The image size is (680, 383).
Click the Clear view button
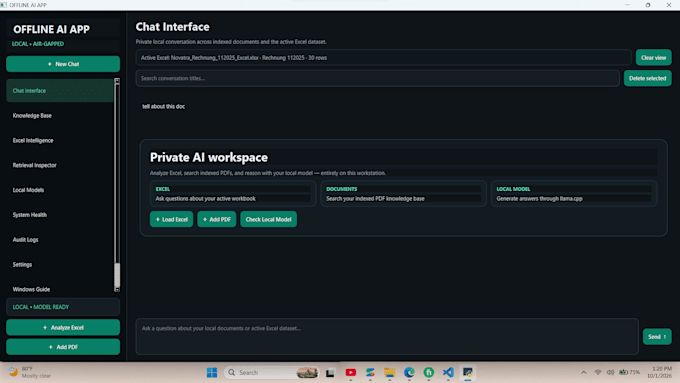tap(654, 58)
